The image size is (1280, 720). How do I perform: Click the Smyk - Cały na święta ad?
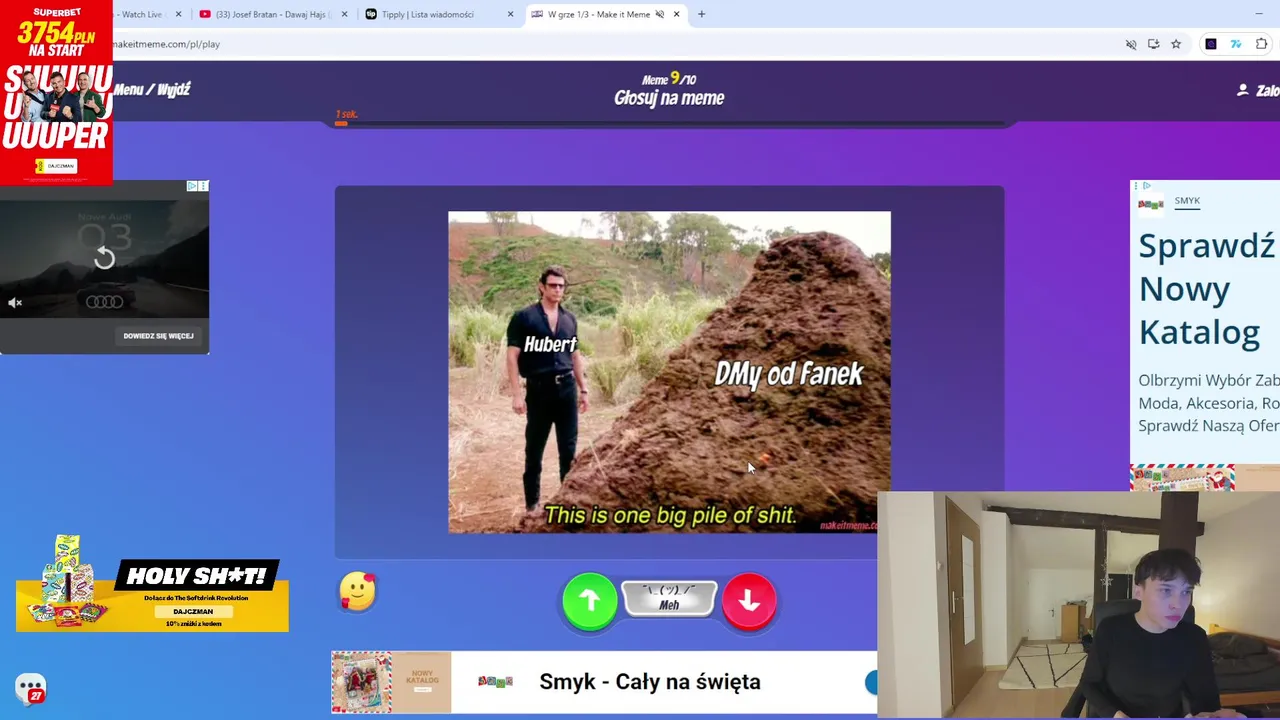click(x=650, y=682)
